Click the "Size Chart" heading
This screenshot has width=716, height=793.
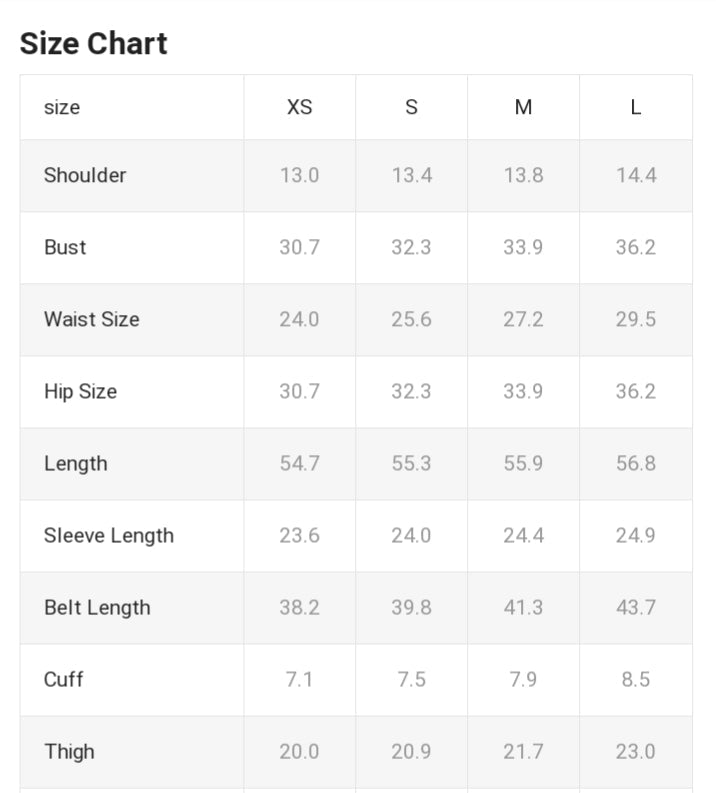[x=94, y=44]
